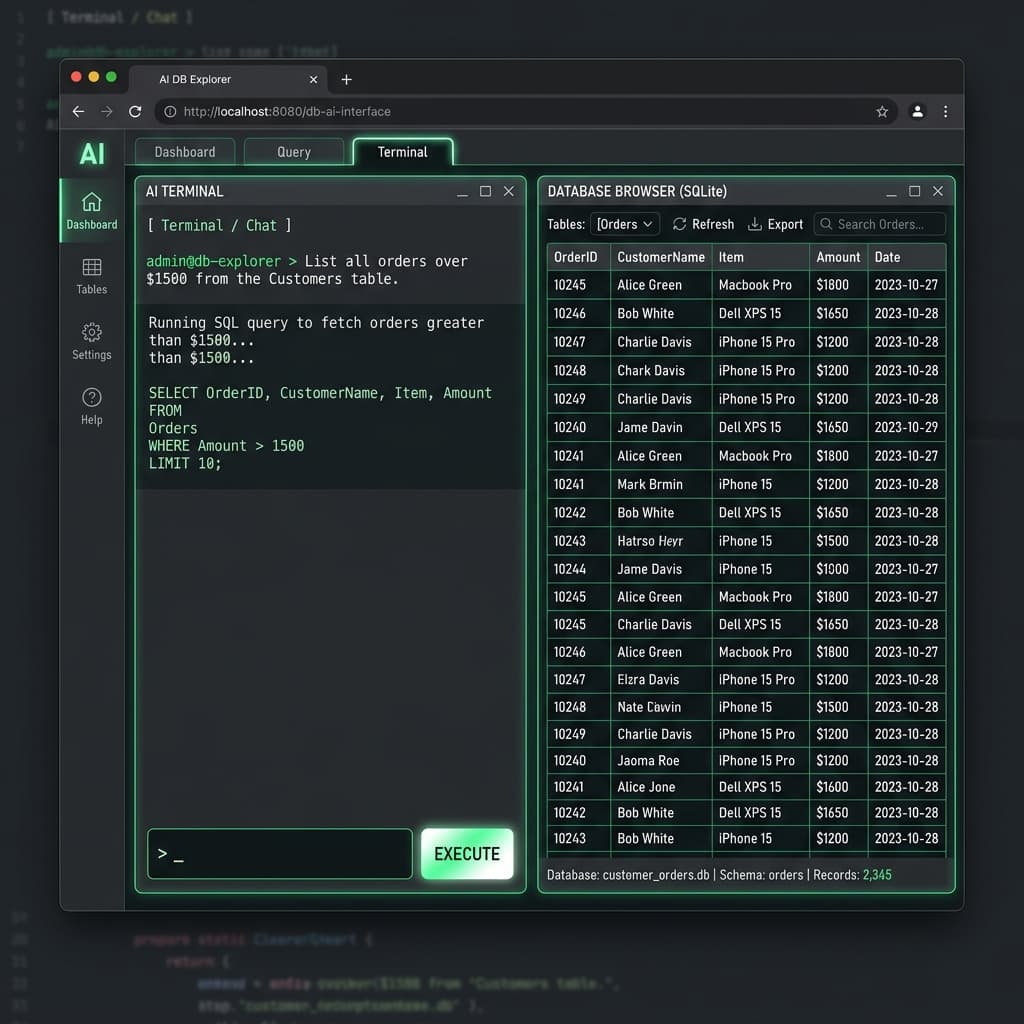
Task: Open the Settings gear in sidebar
Action: 91,332
